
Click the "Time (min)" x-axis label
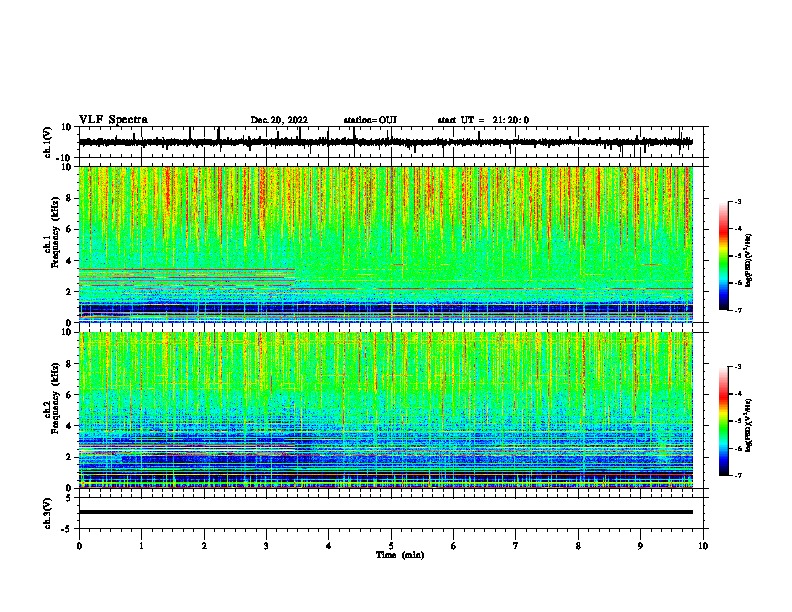[x=400, y=555]
